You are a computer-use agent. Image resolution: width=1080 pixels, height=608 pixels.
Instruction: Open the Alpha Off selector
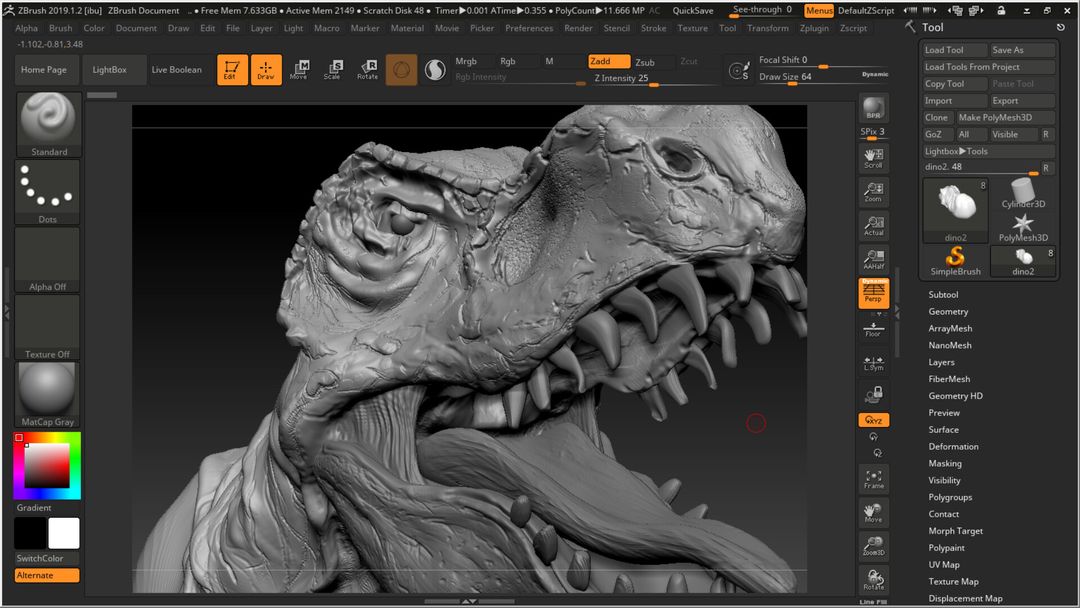pos(48,260)
